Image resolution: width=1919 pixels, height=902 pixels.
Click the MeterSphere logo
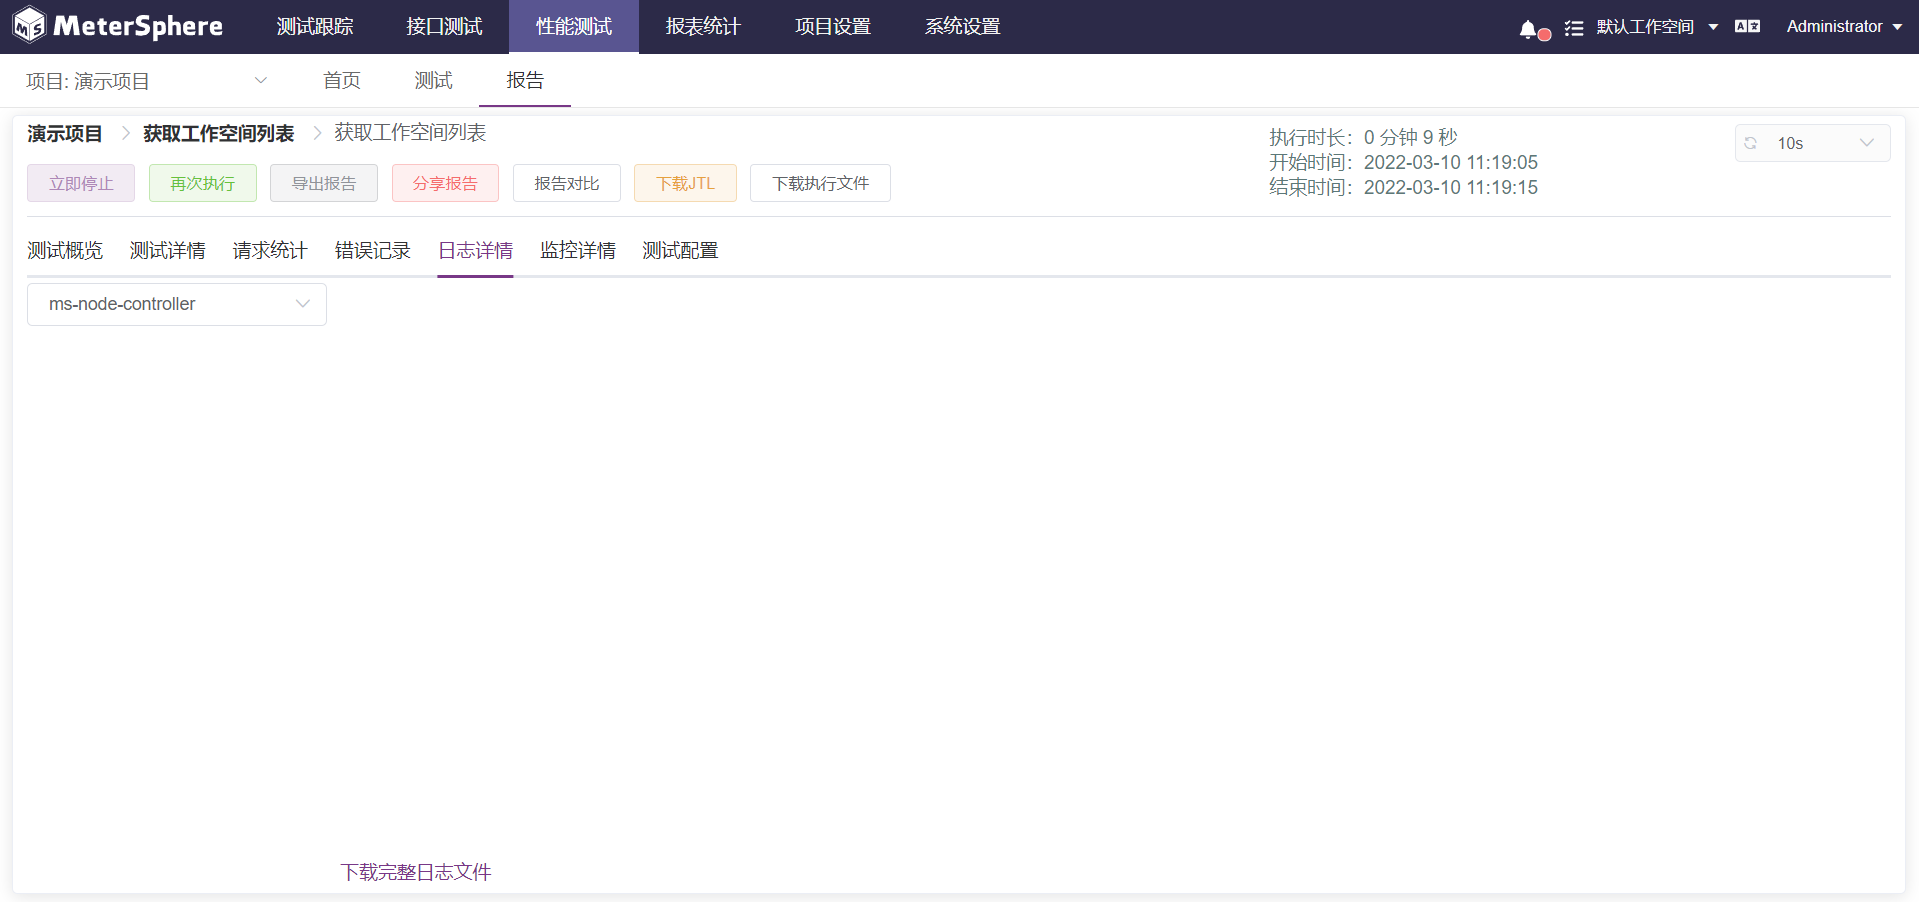coord(117,25)
